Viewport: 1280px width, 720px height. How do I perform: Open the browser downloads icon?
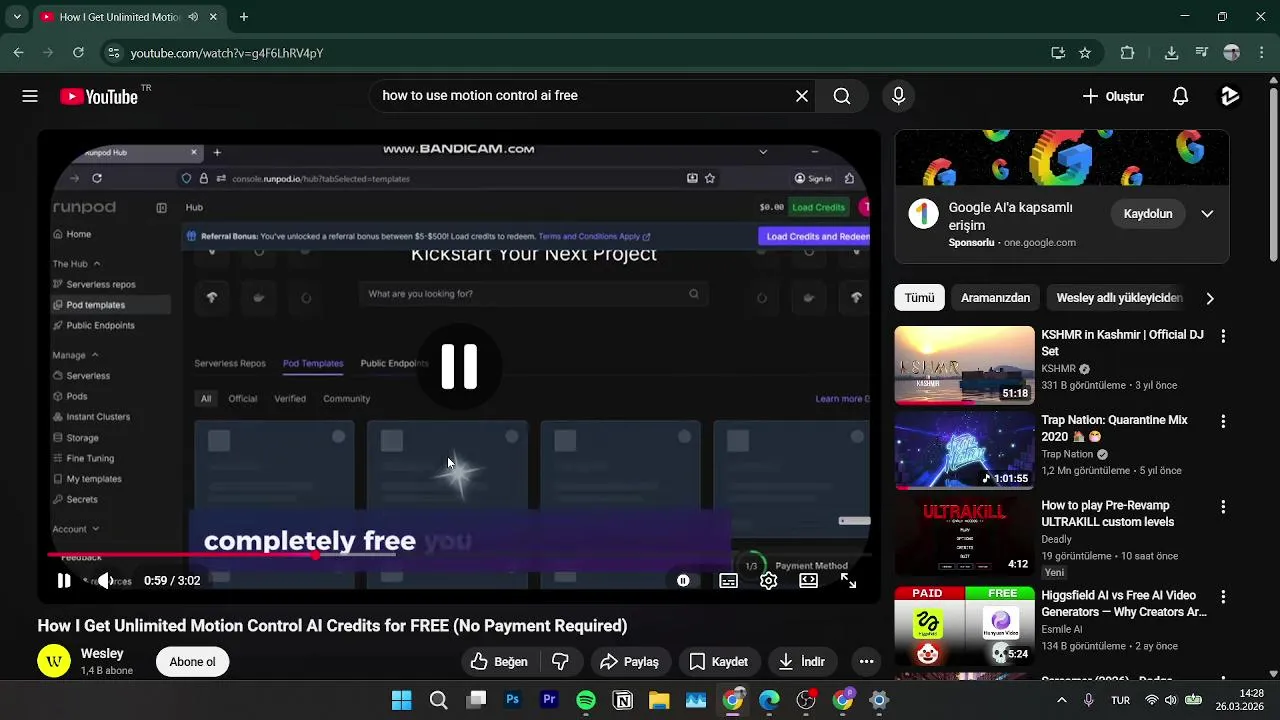(x=1171, y=53)
